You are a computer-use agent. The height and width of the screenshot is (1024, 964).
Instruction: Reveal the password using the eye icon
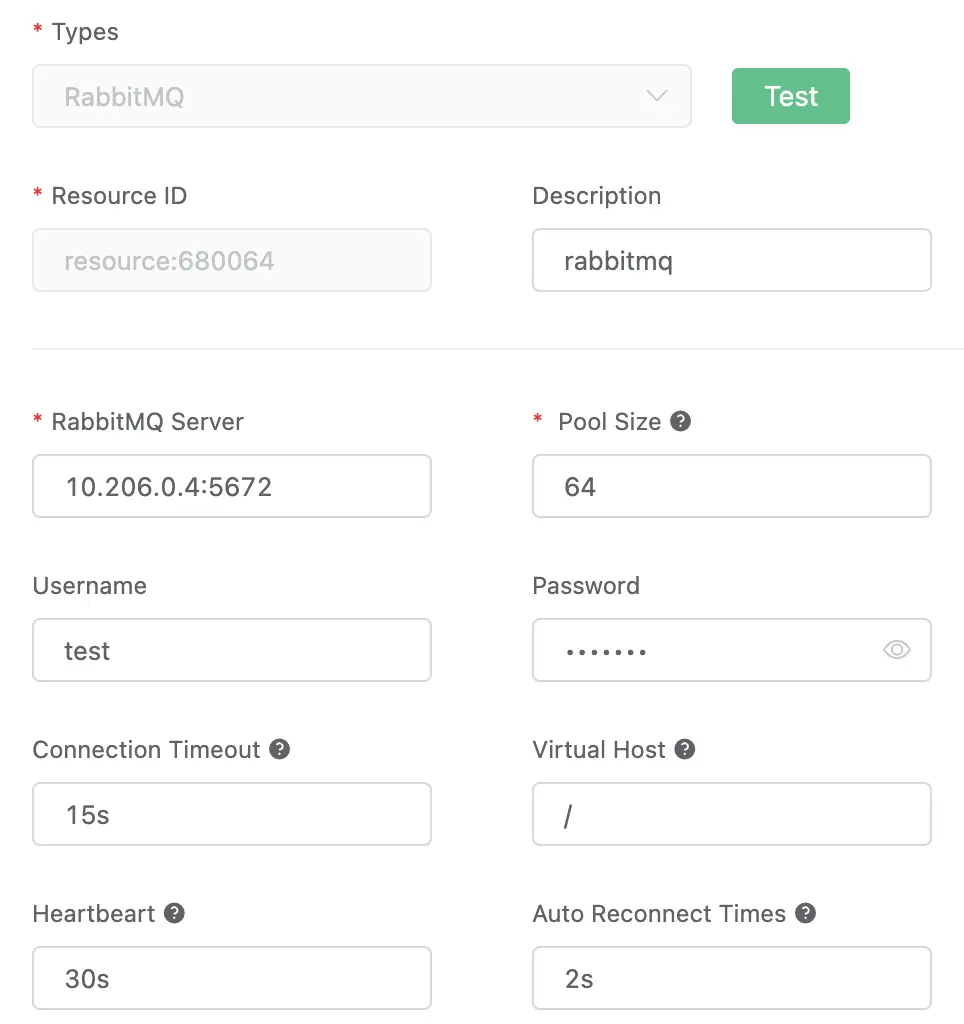point(897,650)
